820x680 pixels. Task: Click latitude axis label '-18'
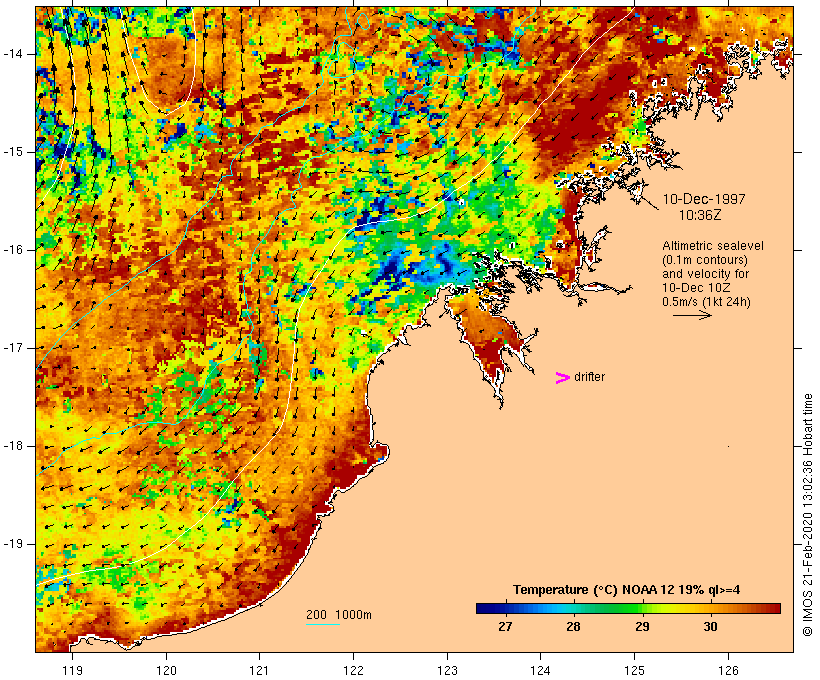pos(13,446)
